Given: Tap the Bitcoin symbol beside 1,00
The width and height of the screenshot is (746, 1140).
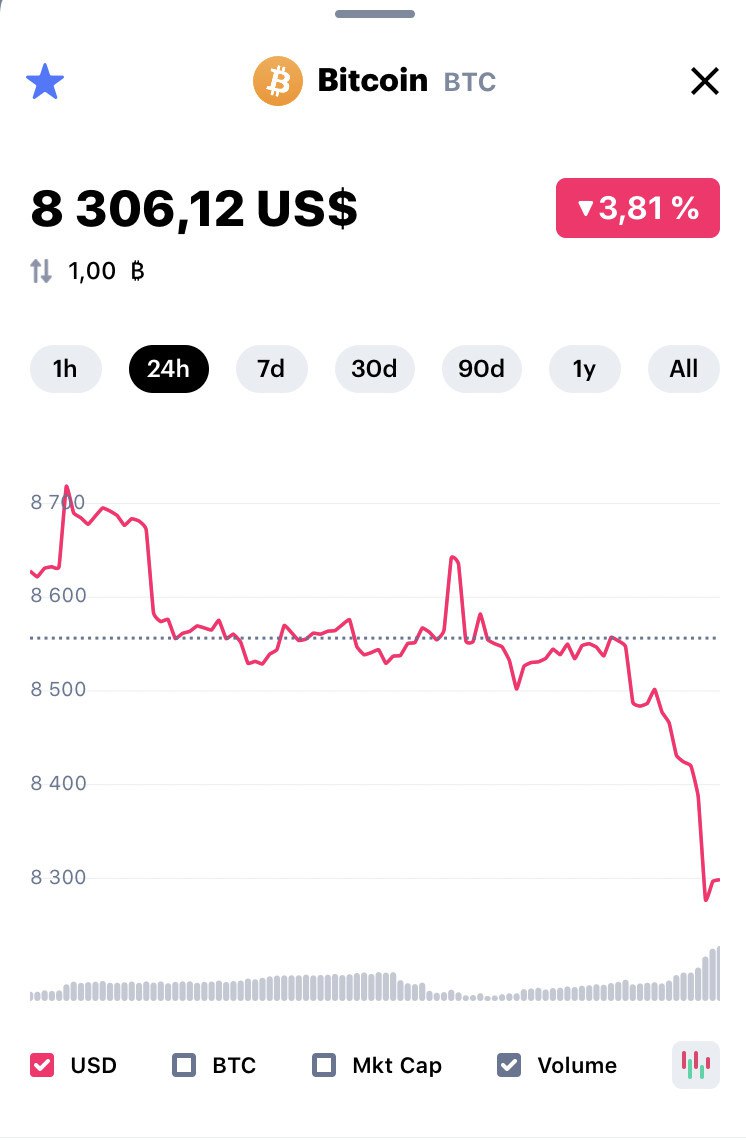Looking at the screenshot, I should (138, 270).
